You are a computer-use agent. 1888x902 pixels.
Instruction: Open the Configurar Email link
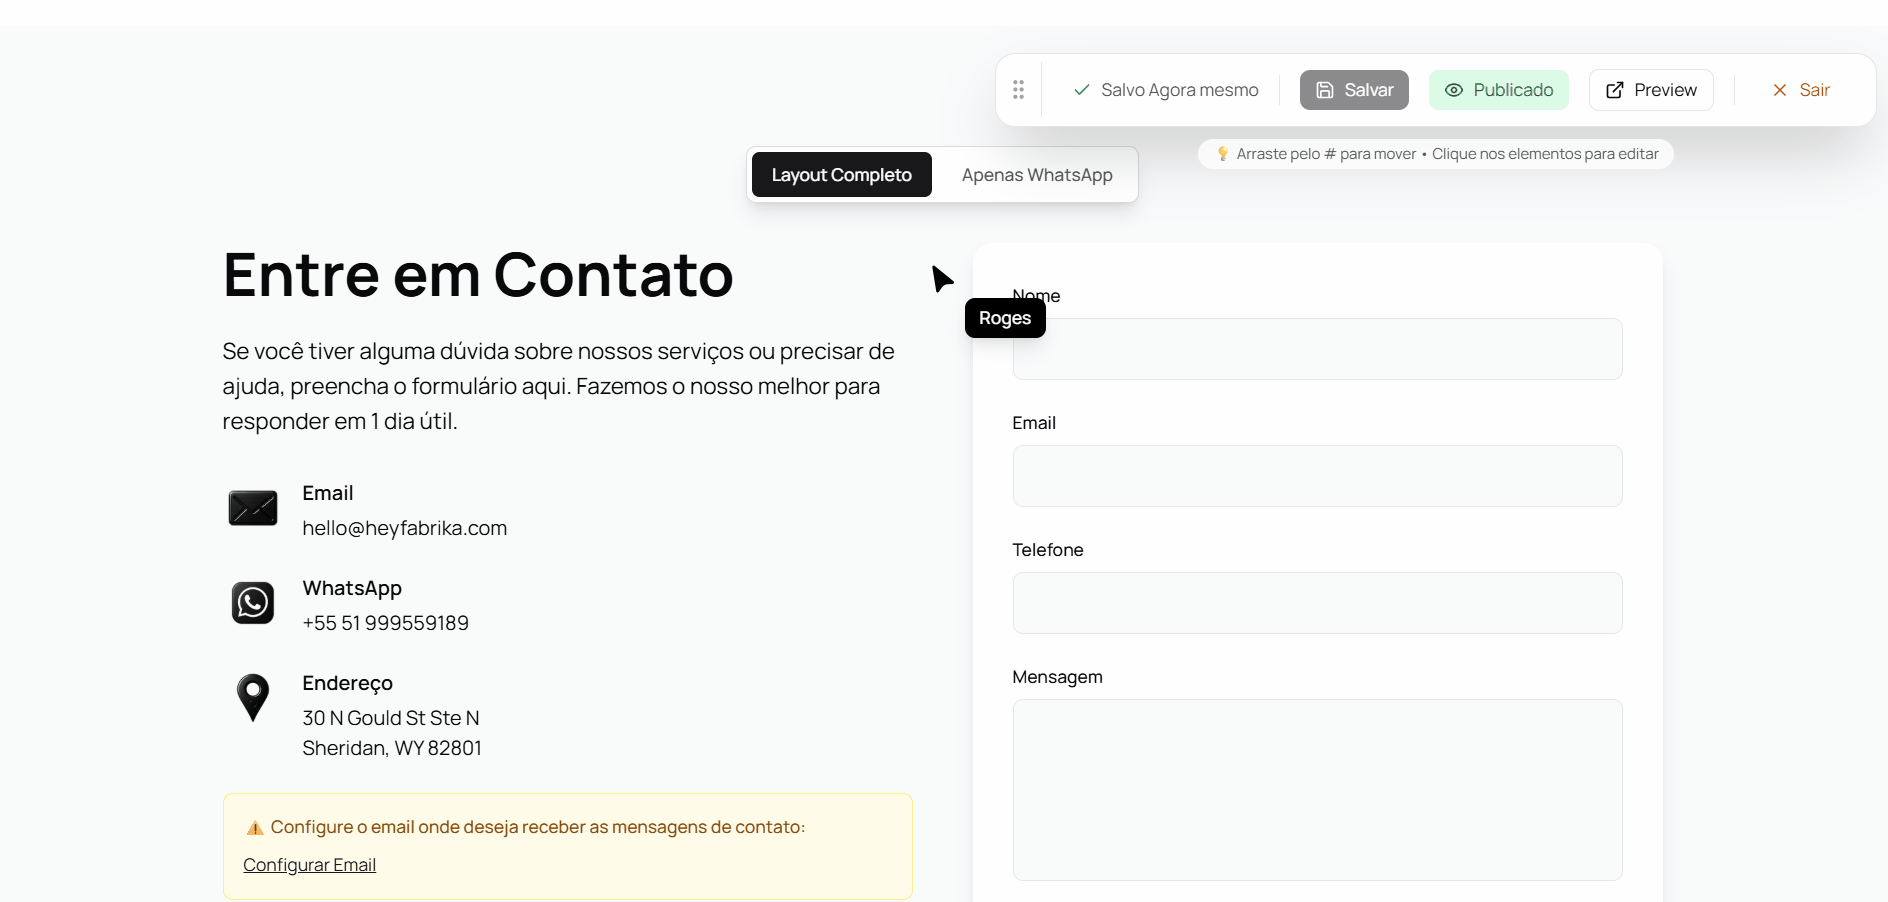(x=309, y=864)
